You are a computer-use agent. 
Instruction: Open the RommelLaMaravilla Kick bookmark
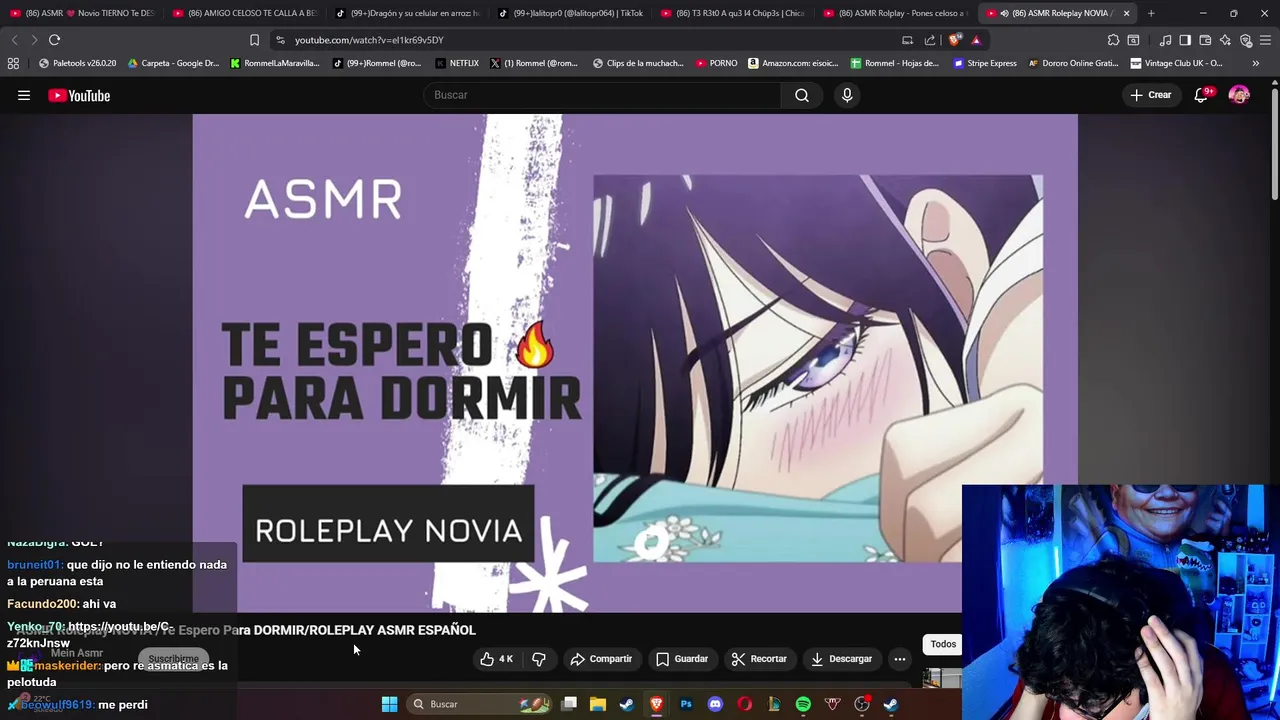275,63
